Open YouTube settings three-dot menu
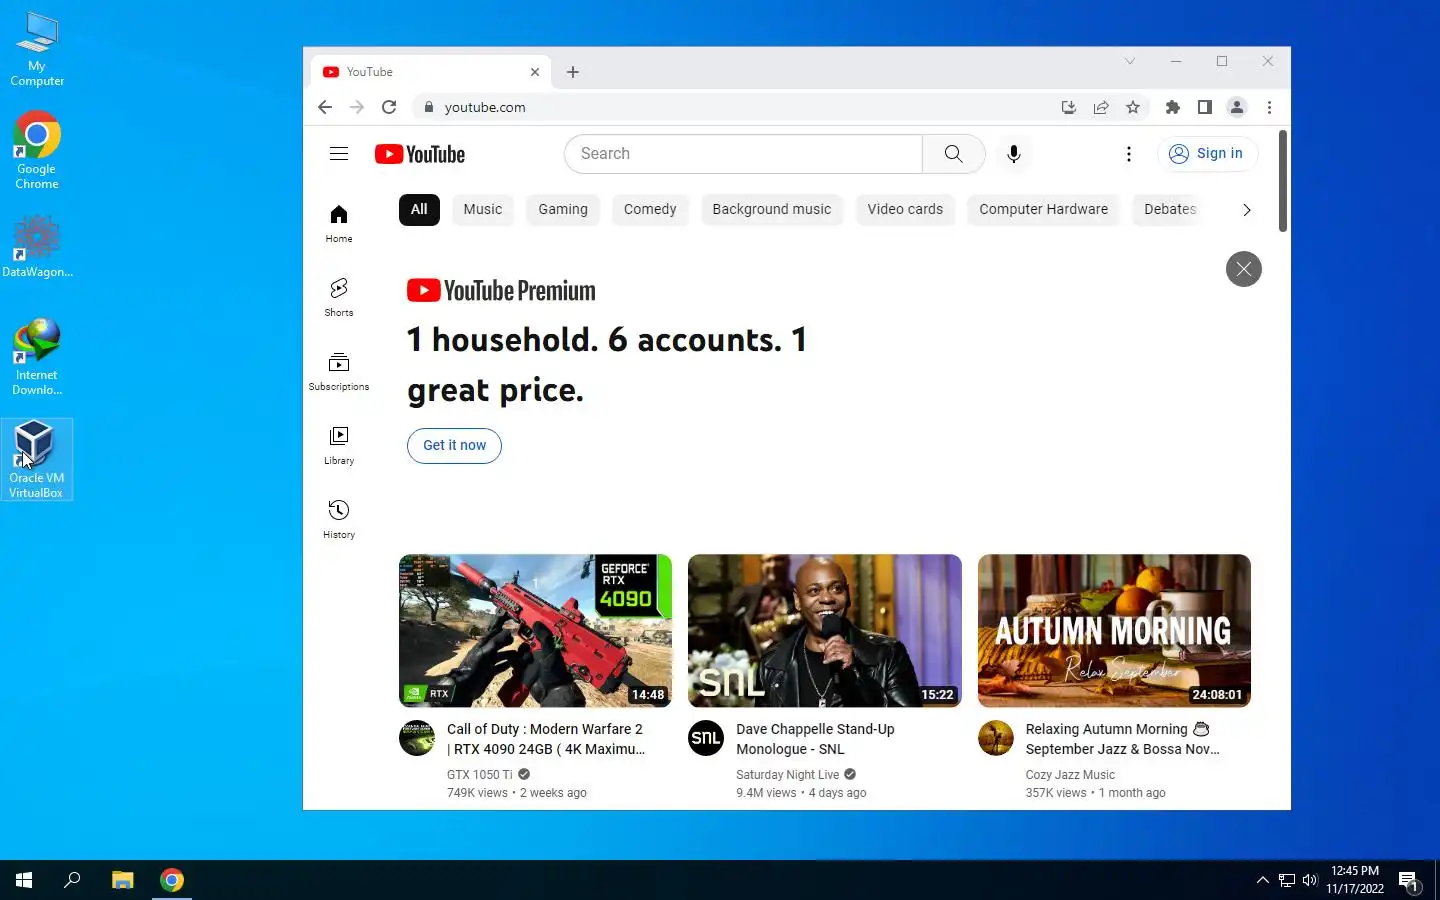Image resolution: width=1440 pixels, height=900 pixels. tap(1129, 154)
